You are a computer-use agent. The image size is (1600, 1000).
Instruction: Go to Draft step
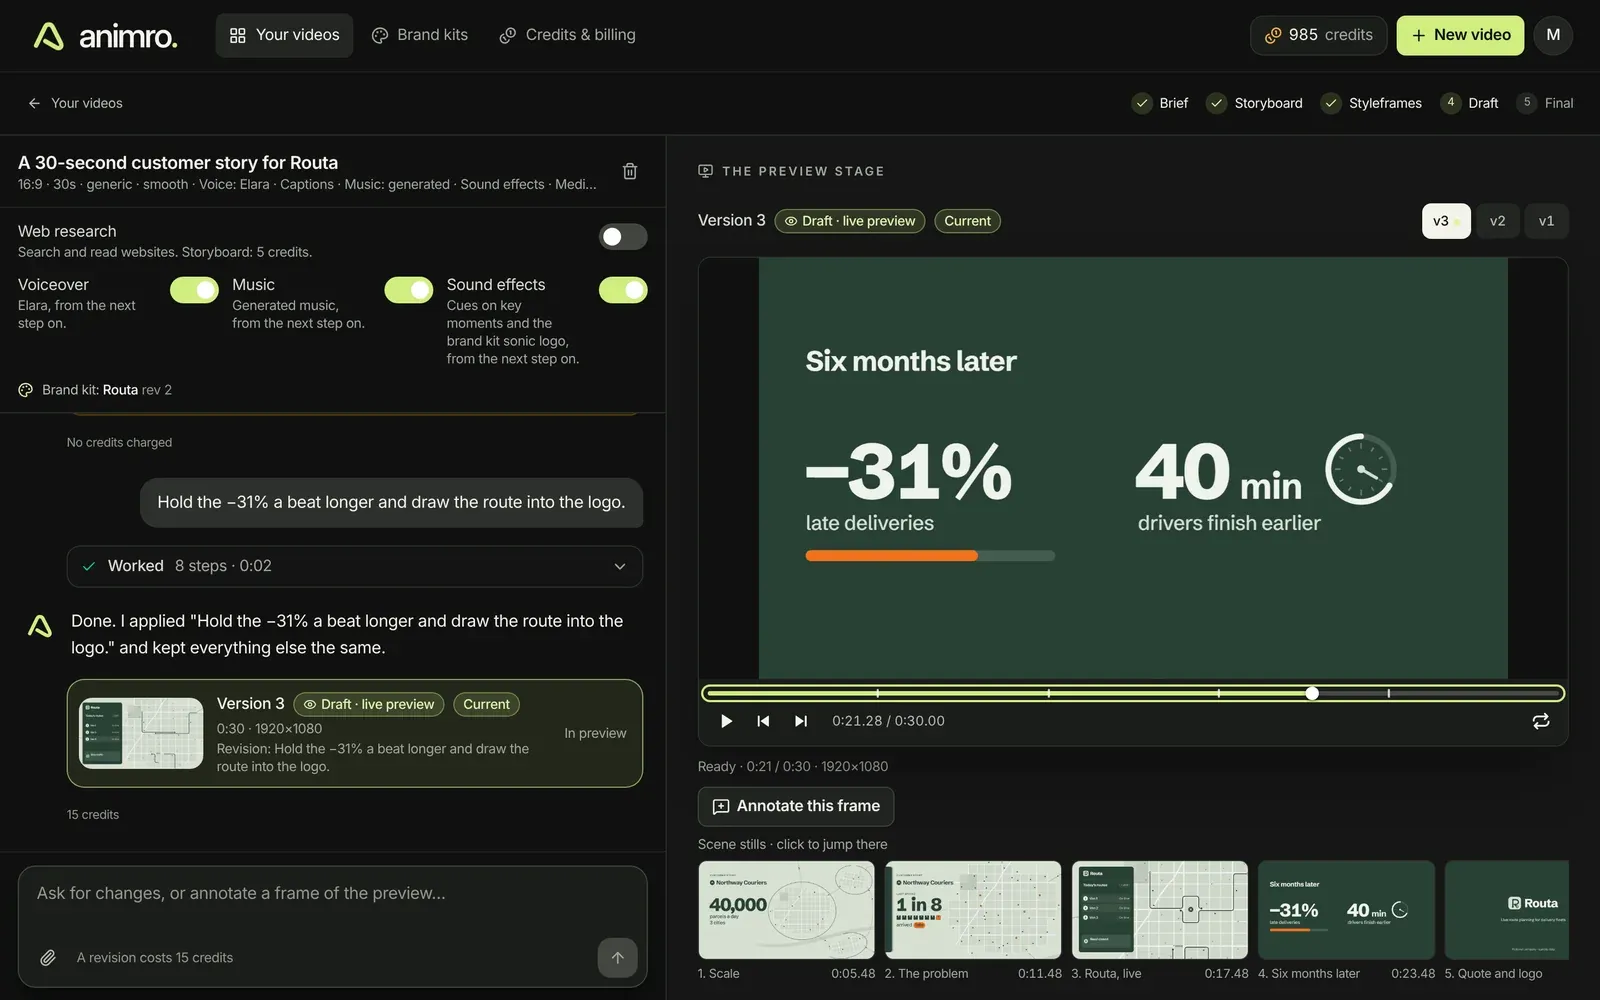click(1470, 103)
